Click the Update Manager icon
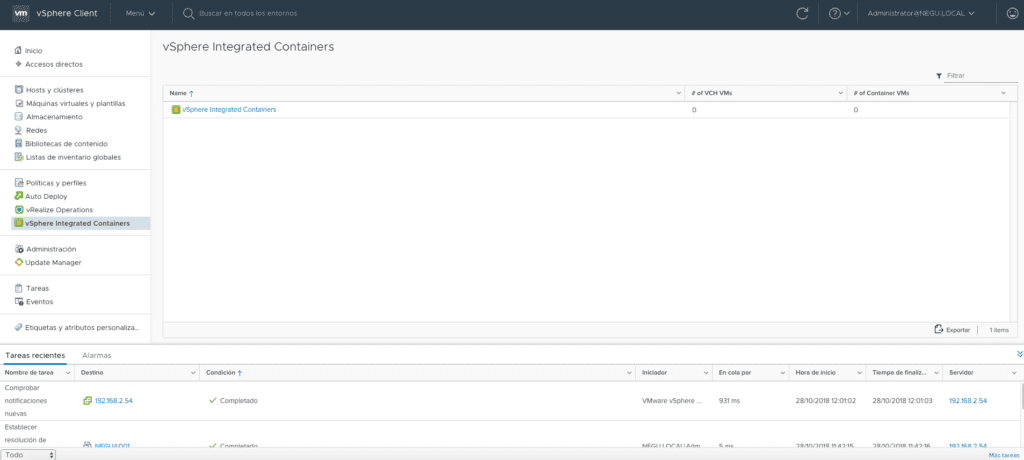The image size is (1024, 460). click(x=19, y=262)
